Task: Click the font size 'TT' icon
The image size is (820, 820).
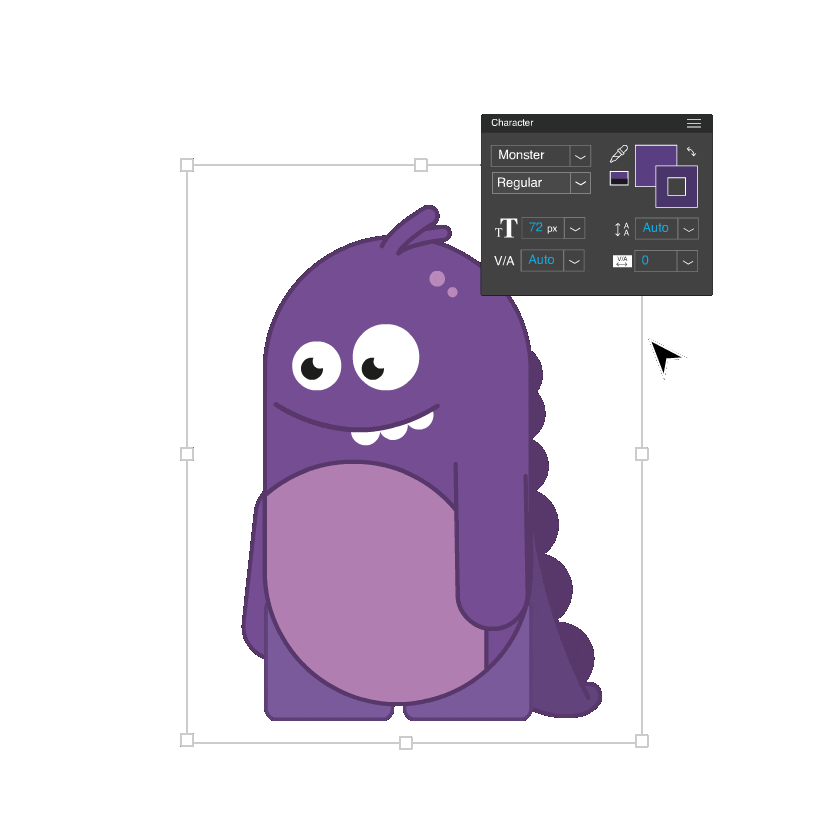Action: pos(508,227)
